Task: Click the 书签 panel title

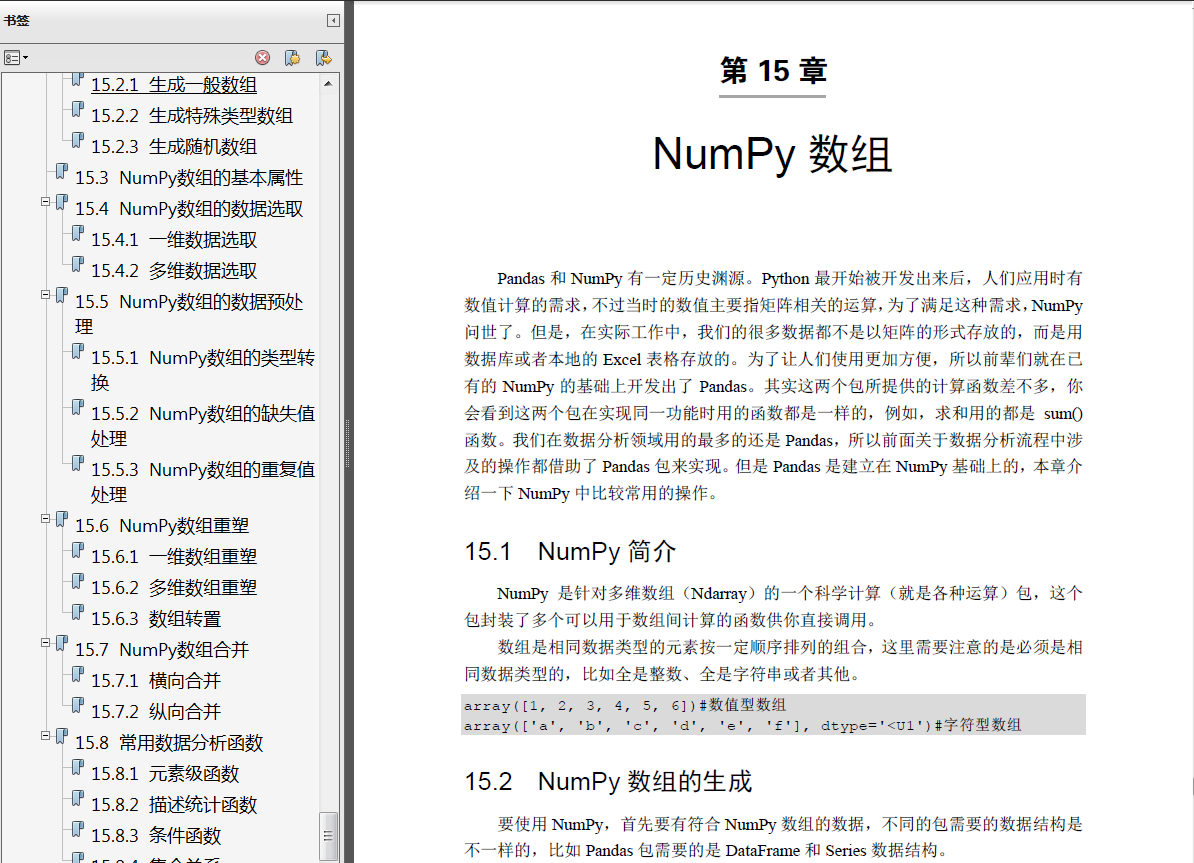Action: click(x=17, y=21)
